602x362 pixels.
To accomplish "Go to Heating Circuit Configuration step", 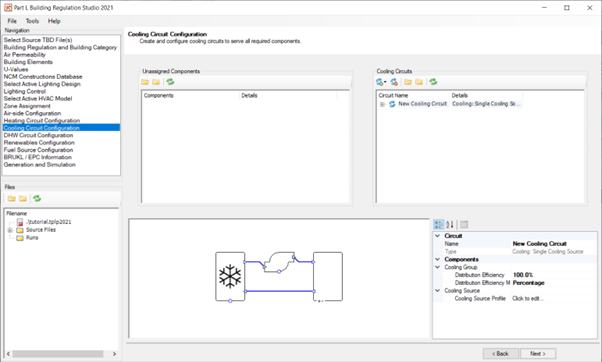I will (x=42, y=121).
